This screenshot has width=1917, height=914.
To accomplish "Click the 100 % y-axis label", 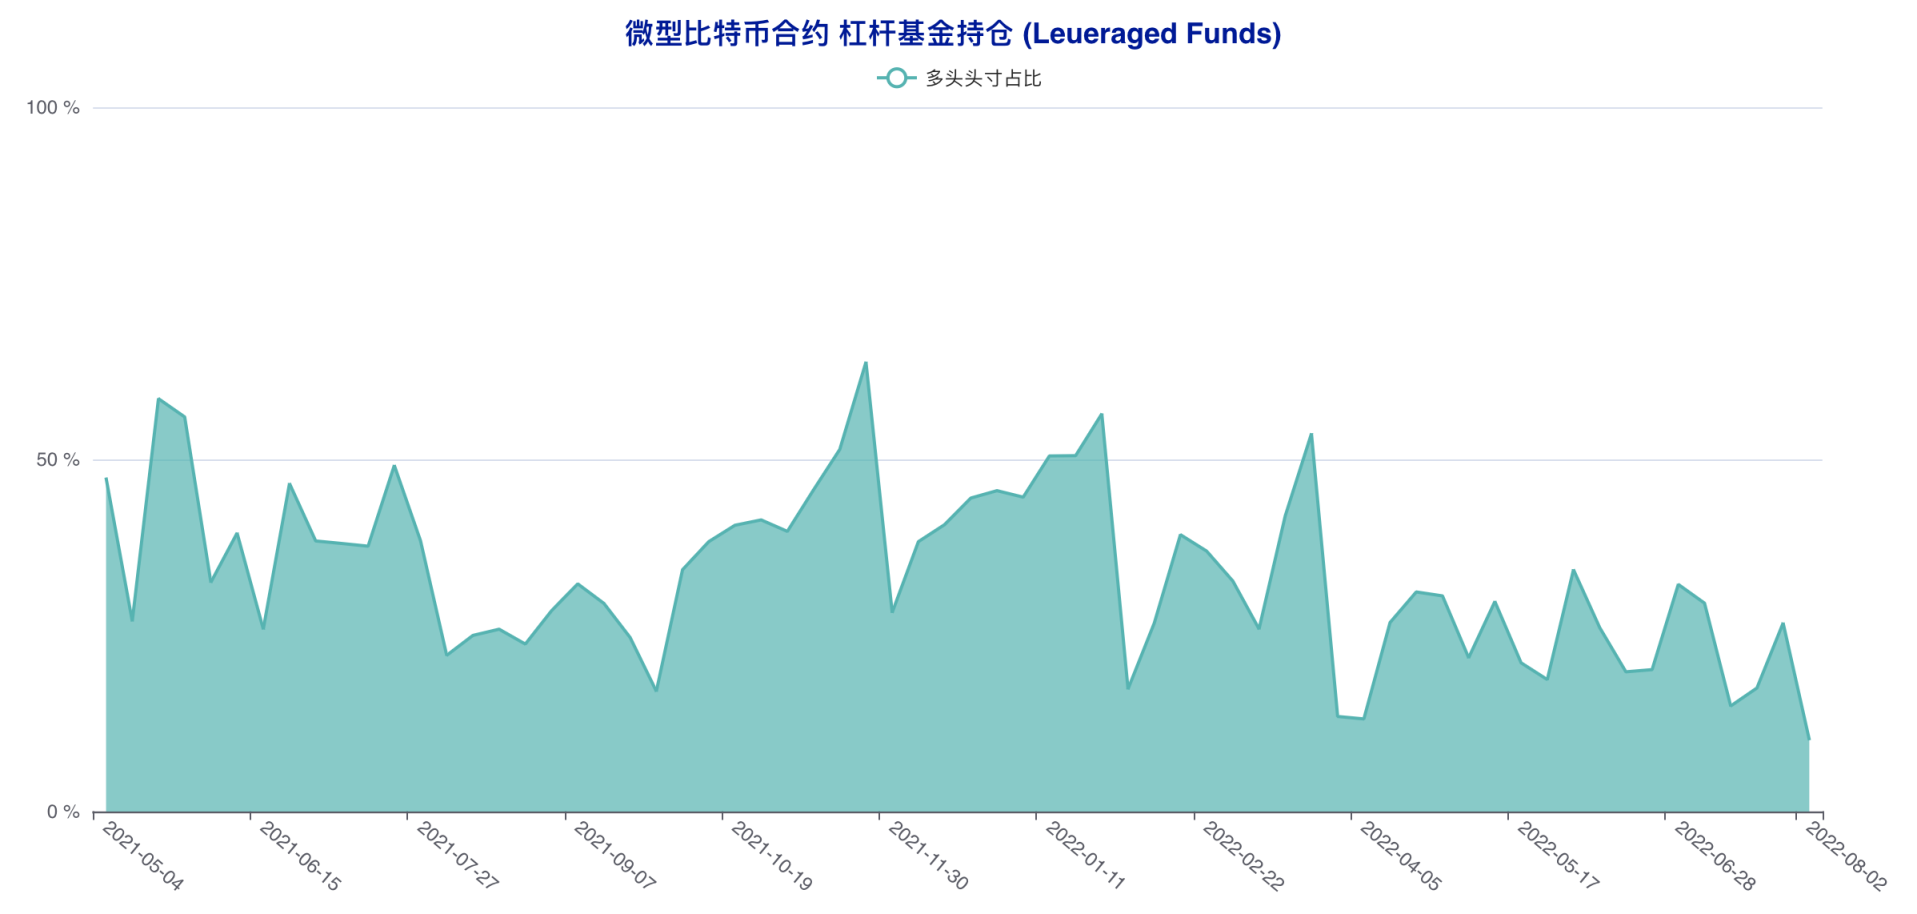I will 53,108.
